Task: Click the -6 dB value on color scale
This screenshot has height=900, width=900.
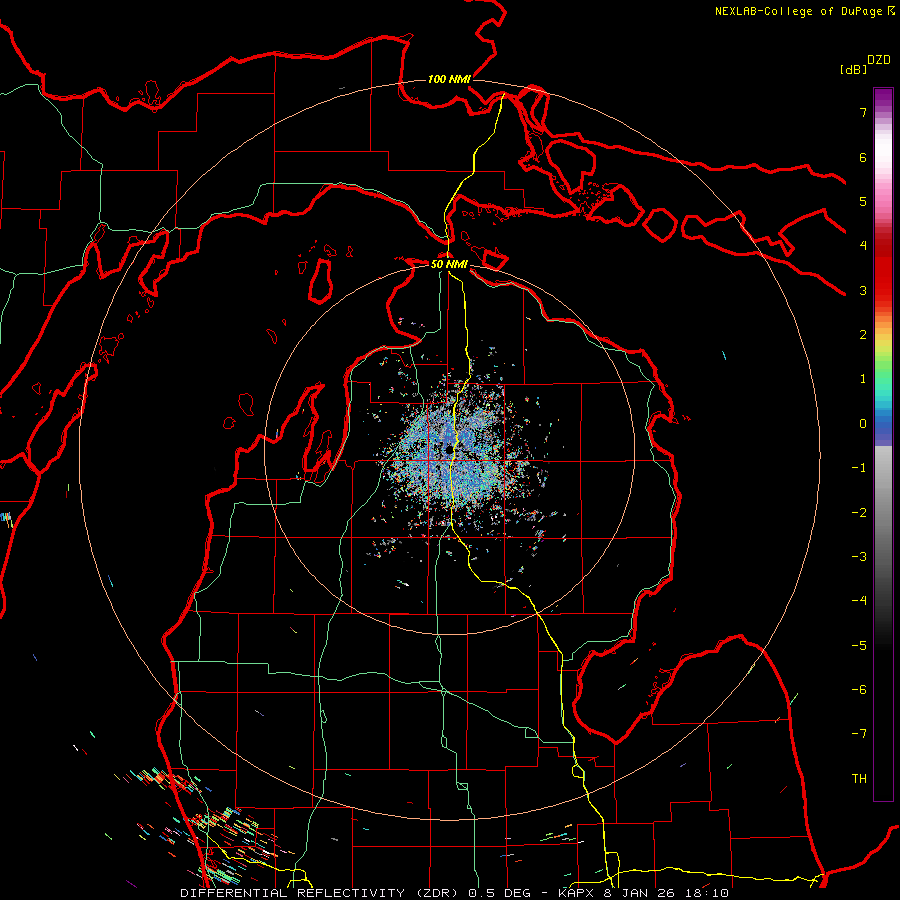Action: (859, 690)
